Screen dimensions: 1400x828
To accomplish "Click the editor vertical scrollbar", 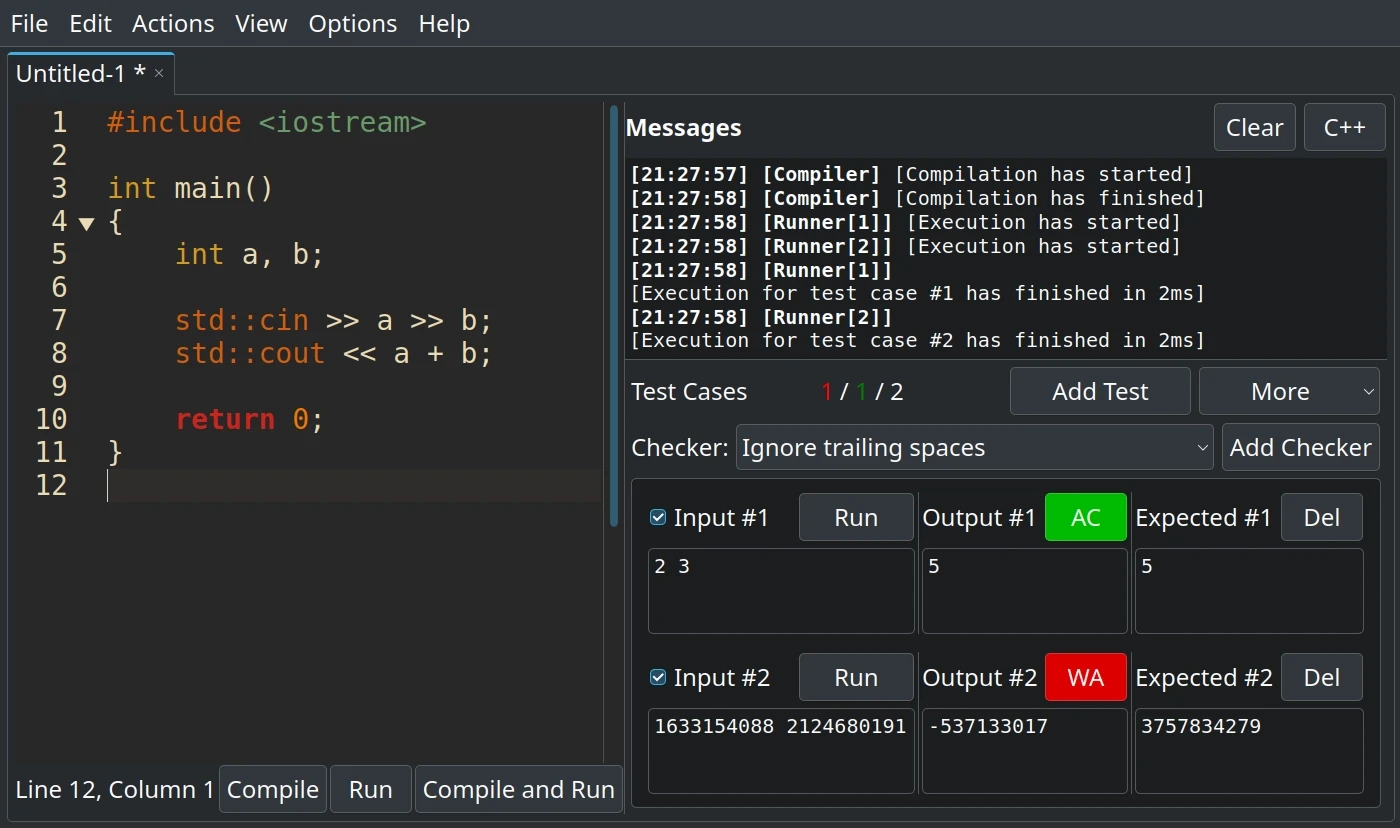I will [614, 315].
